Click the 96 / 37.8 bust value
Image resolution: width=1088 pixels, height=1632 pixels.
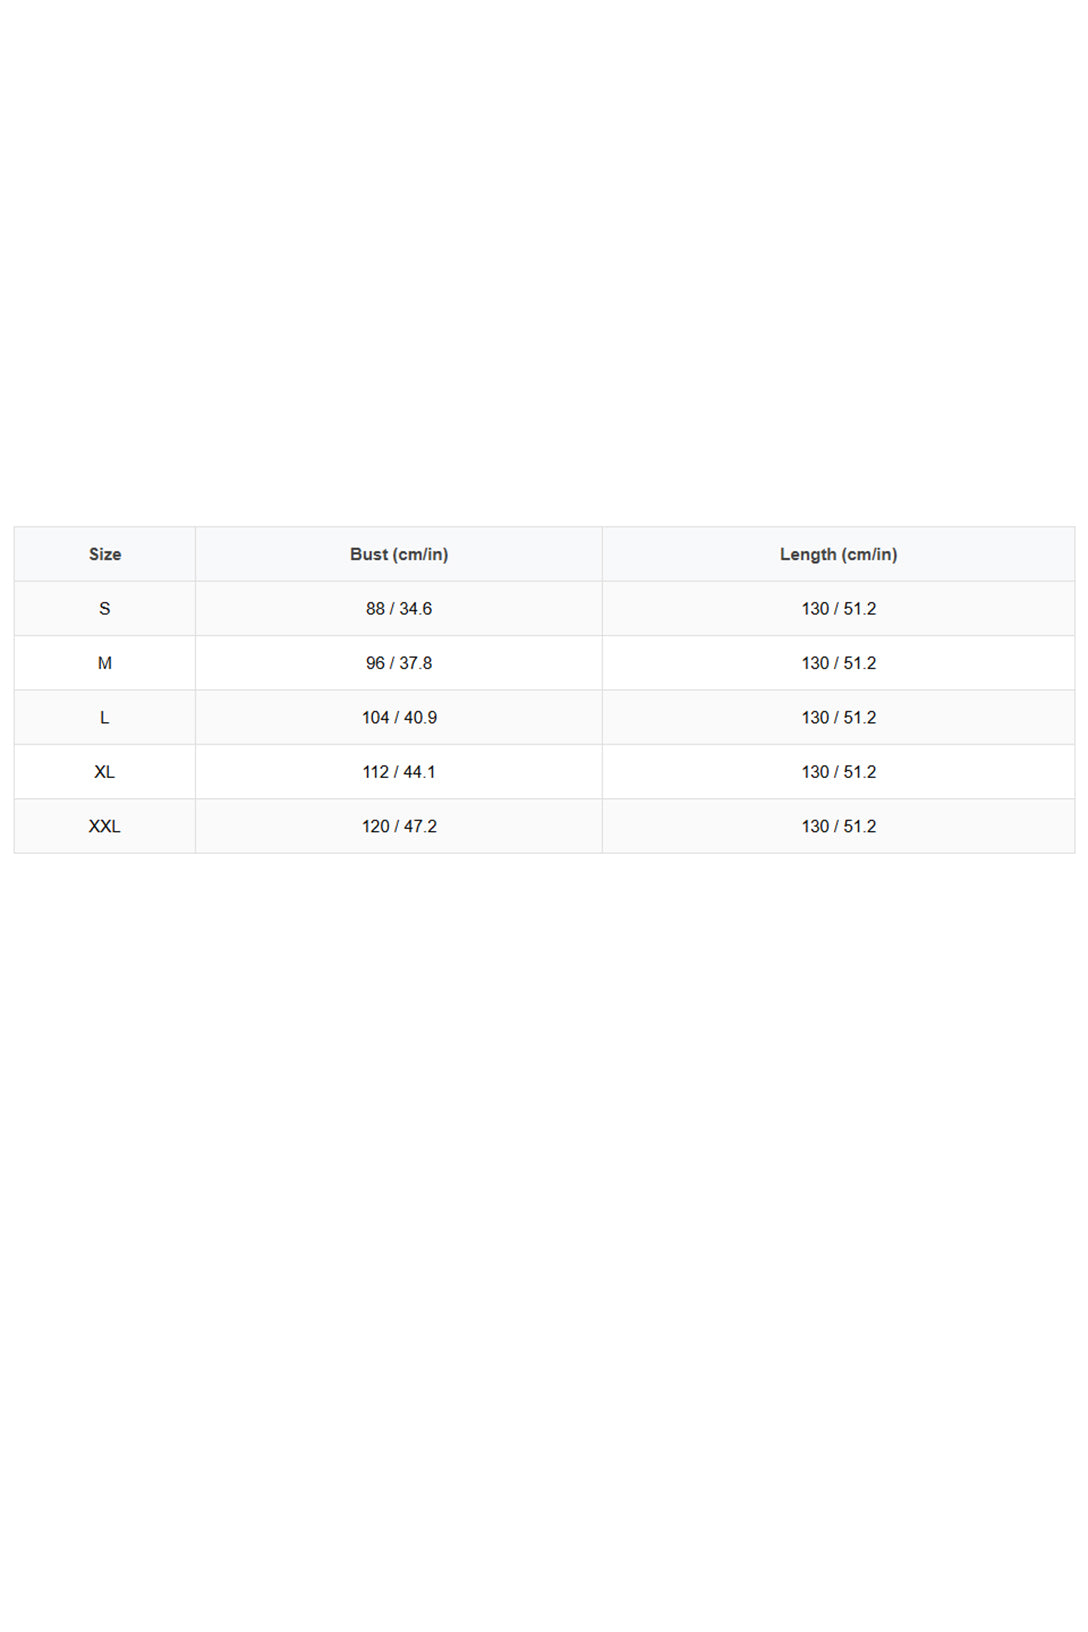399,663
